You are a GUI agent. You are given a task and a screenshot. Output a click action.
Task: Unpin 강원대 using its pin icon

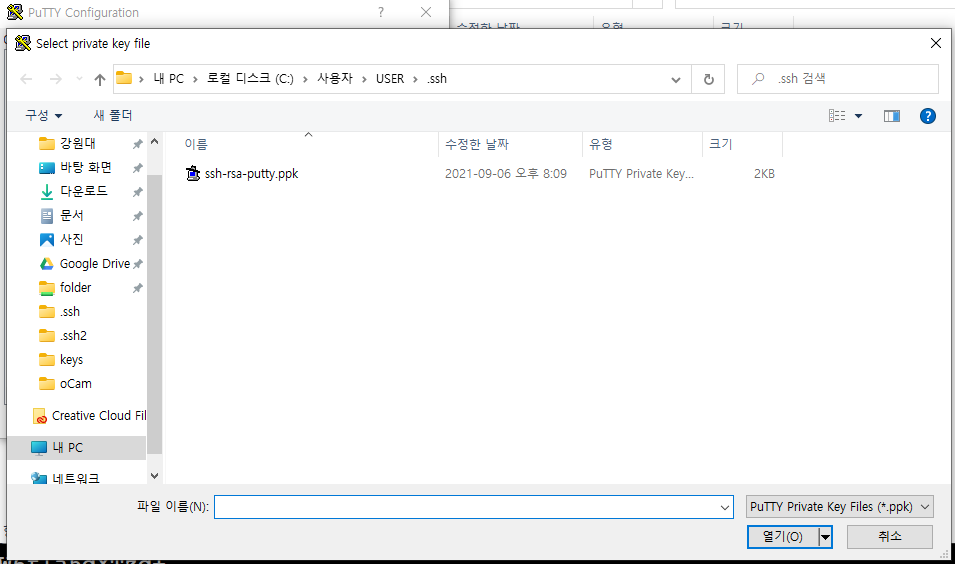point(138,144)
